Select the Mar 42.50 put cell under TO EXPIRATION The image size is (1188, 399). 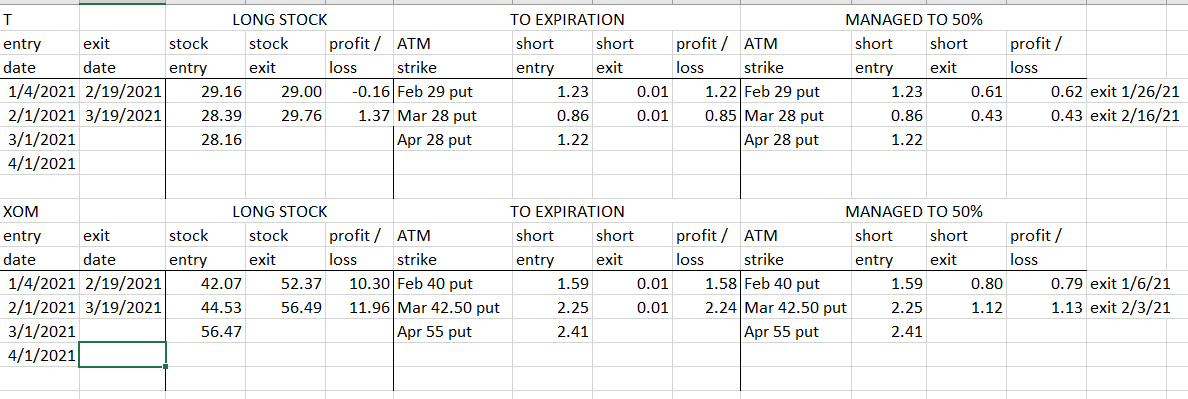453,308
